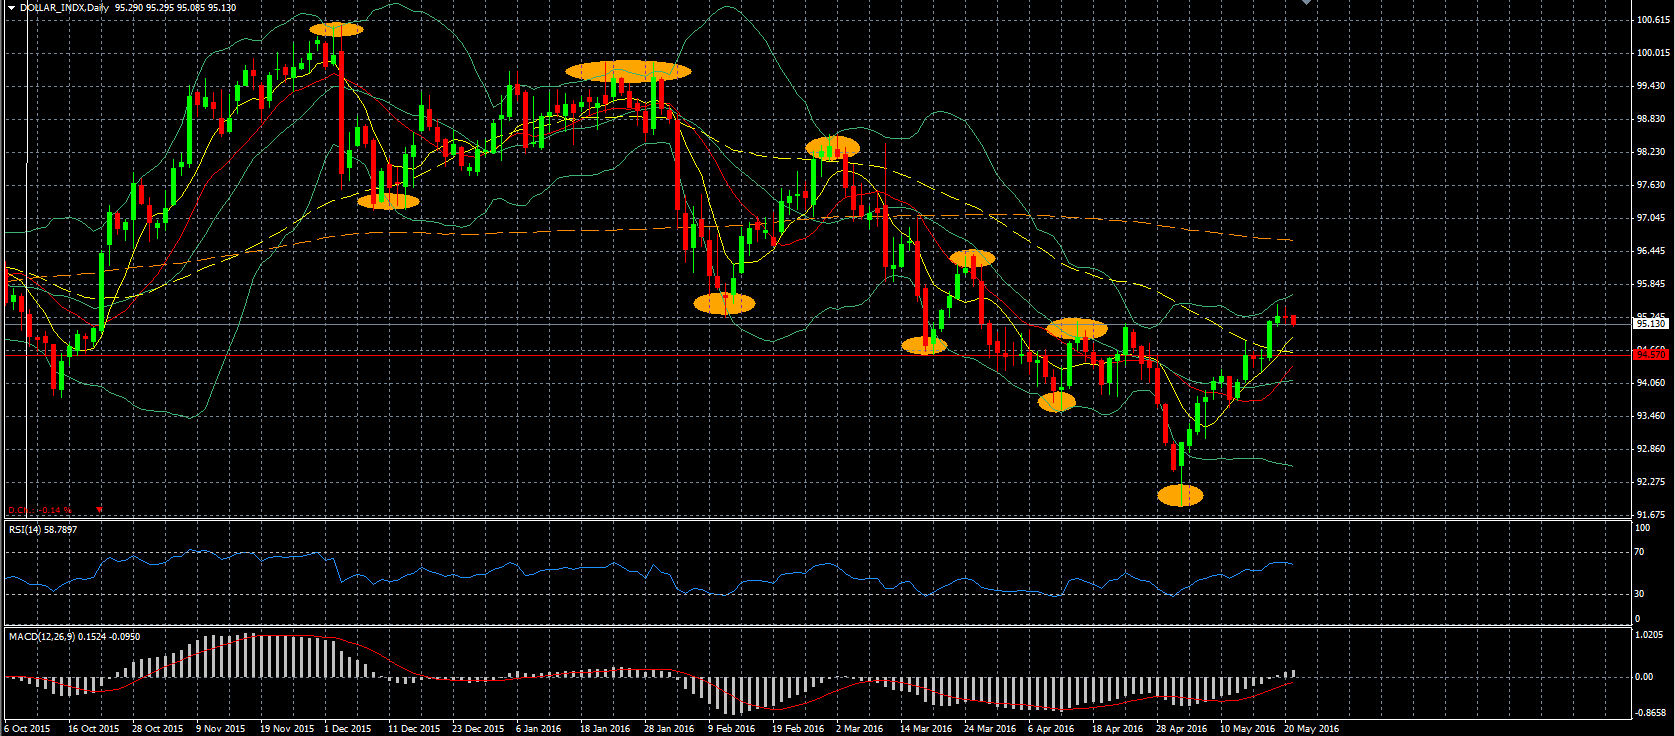Click the 20 May 2016 date label
Image resolution: width=1675 pixels, height=736 pixels.
(x=1311, y=728)
